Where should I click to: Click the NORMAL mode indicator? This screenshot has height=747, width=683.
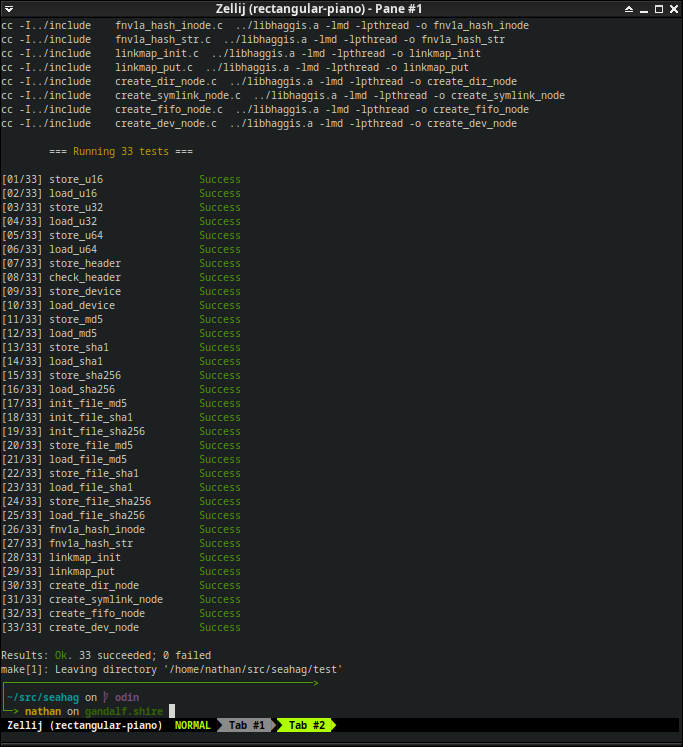(193, 724)
